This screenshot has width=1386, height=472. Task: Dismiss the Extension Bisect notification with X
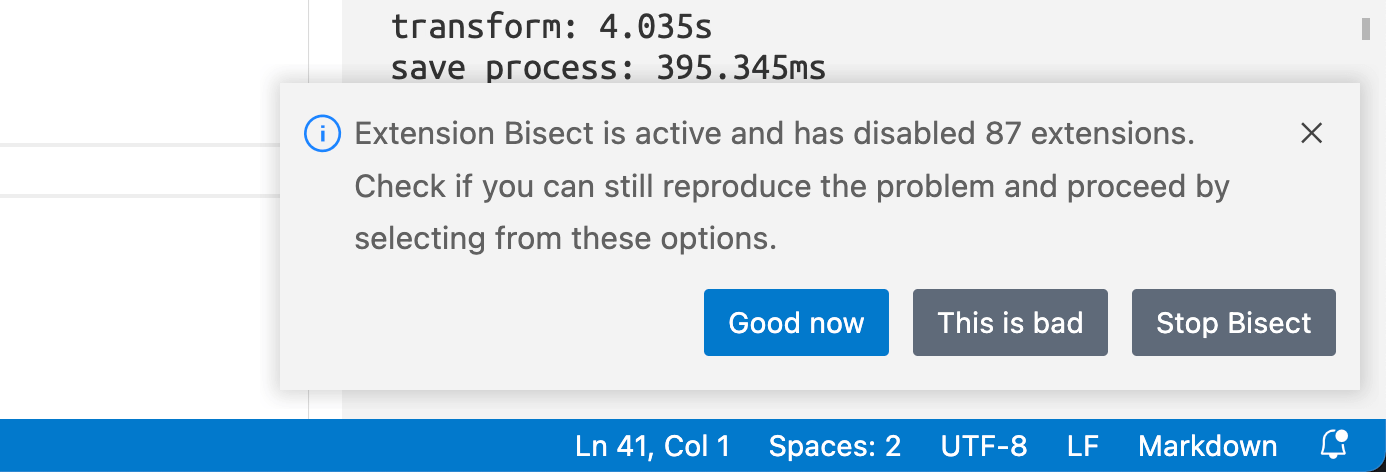(1311, 133)
